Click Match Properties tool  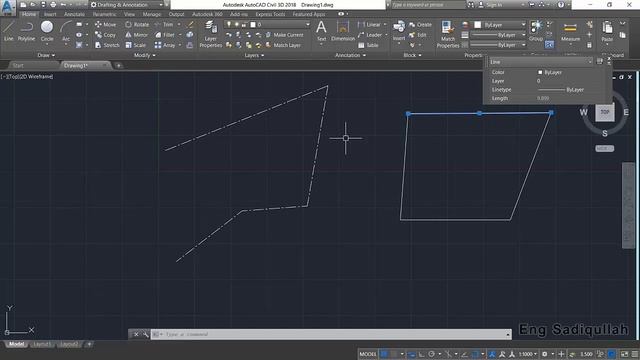point(448,35)
